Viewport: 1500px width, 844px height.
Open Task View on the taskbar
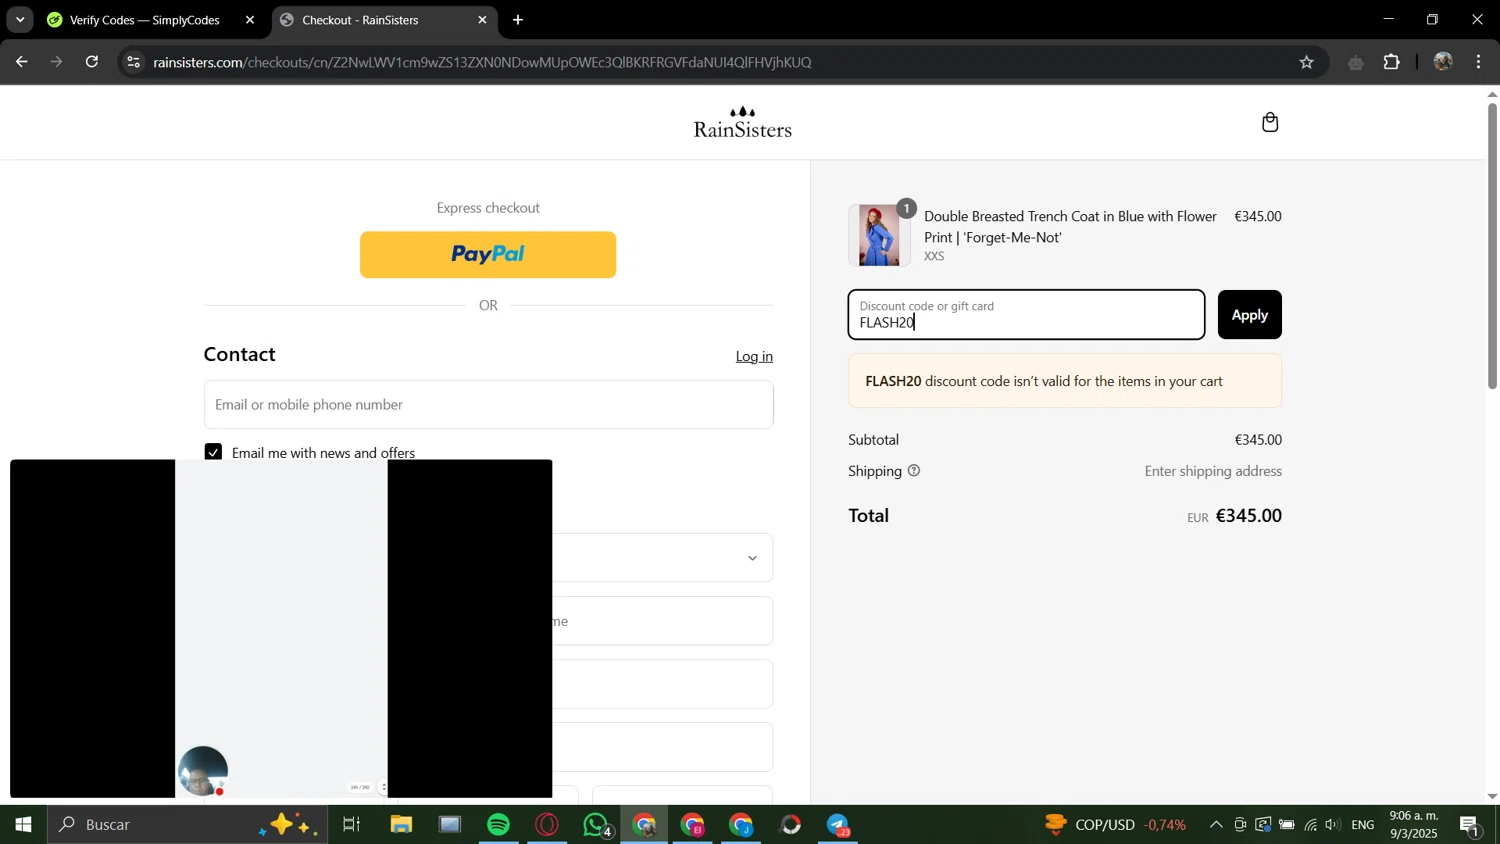[351, 825]
